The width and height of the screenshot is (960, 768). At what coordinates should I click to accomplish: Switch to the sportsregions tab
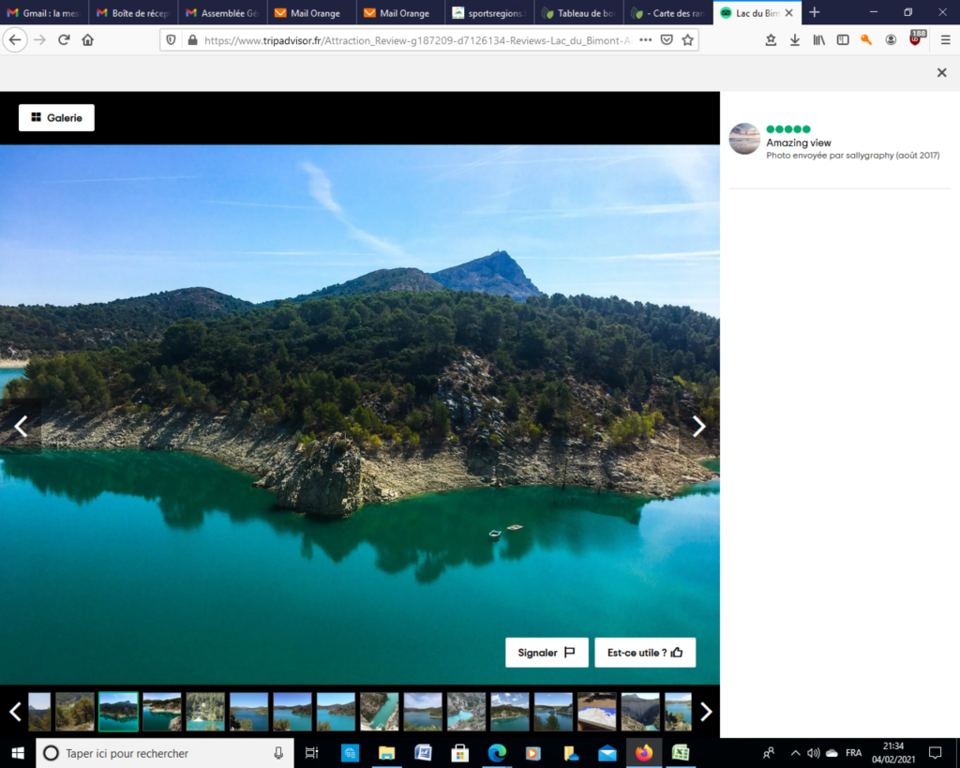click(489, 13)
